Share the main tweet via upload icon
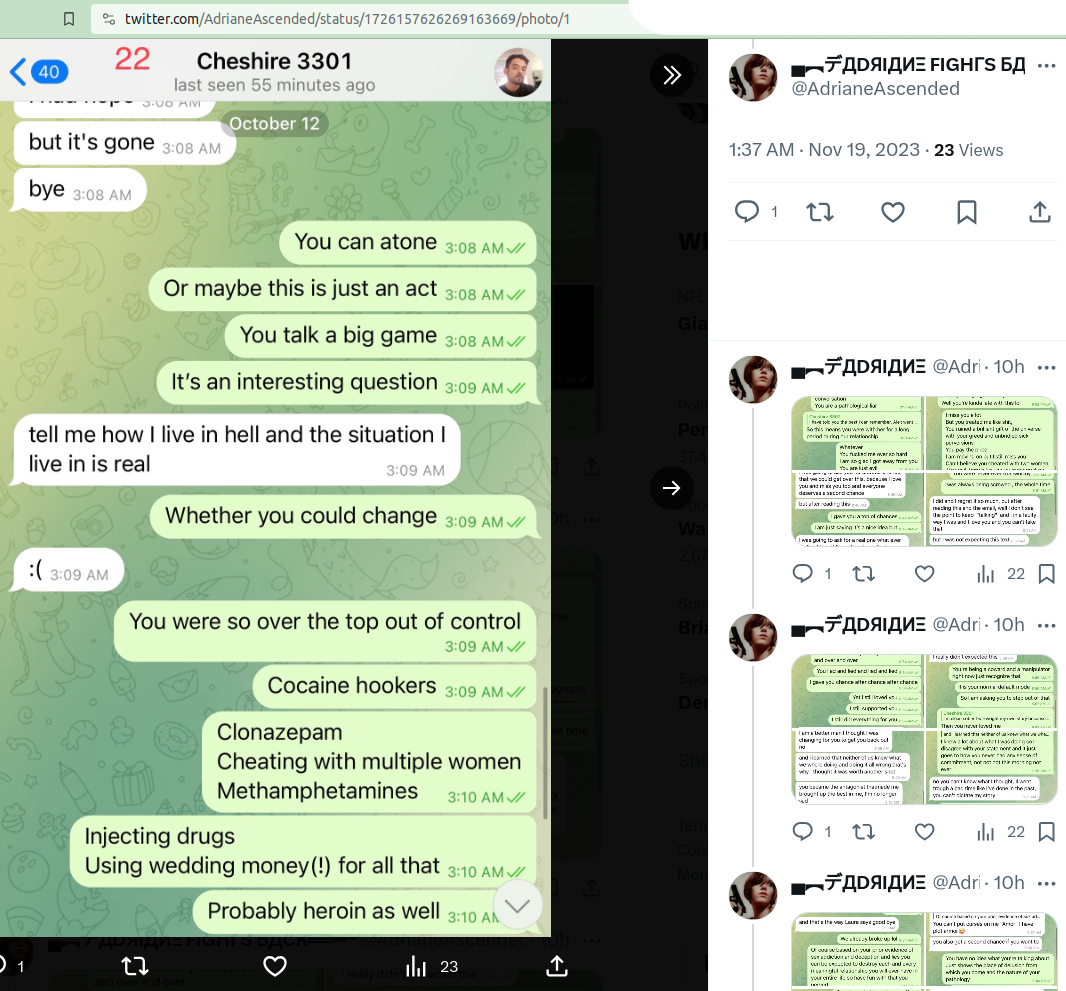Viewport: 1066px width, 991px height. (x=1039, y=212)
